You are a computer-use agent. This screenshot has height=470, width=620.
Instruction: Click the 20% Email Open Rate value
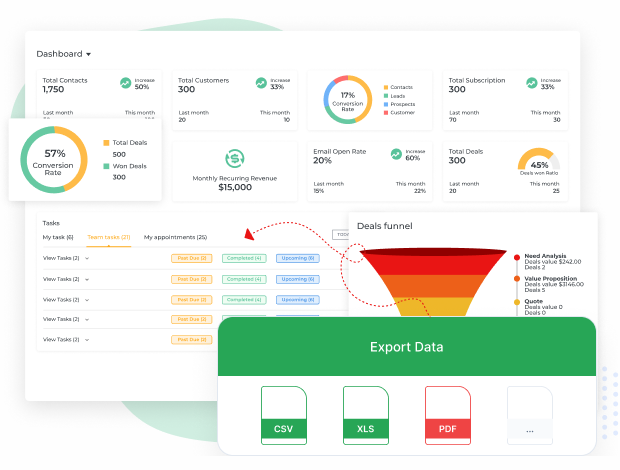pos(322,160)
